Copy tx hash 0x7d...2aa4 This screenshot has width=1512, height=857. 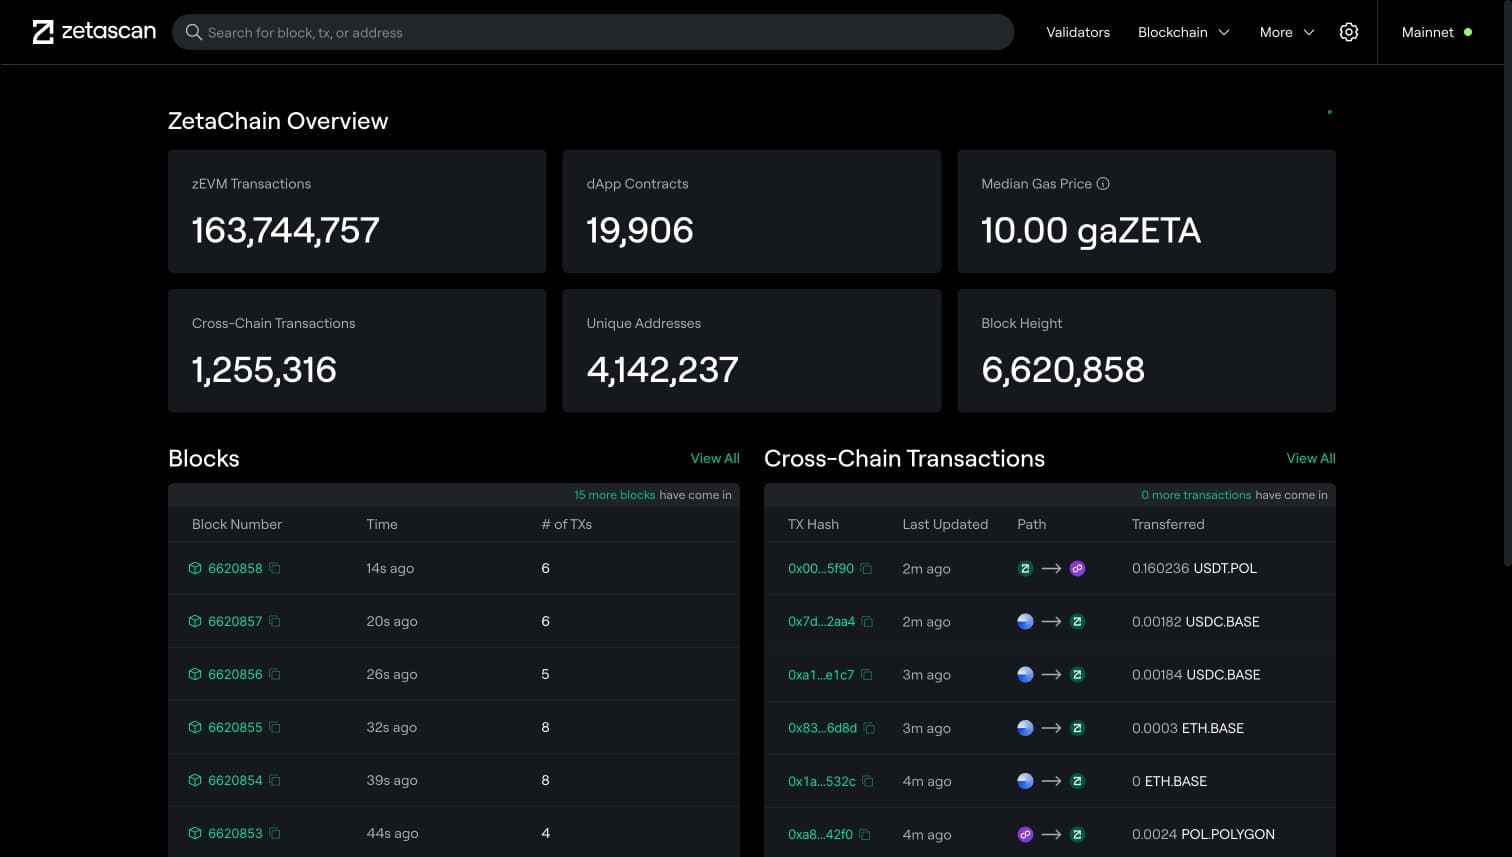point(868,621)
